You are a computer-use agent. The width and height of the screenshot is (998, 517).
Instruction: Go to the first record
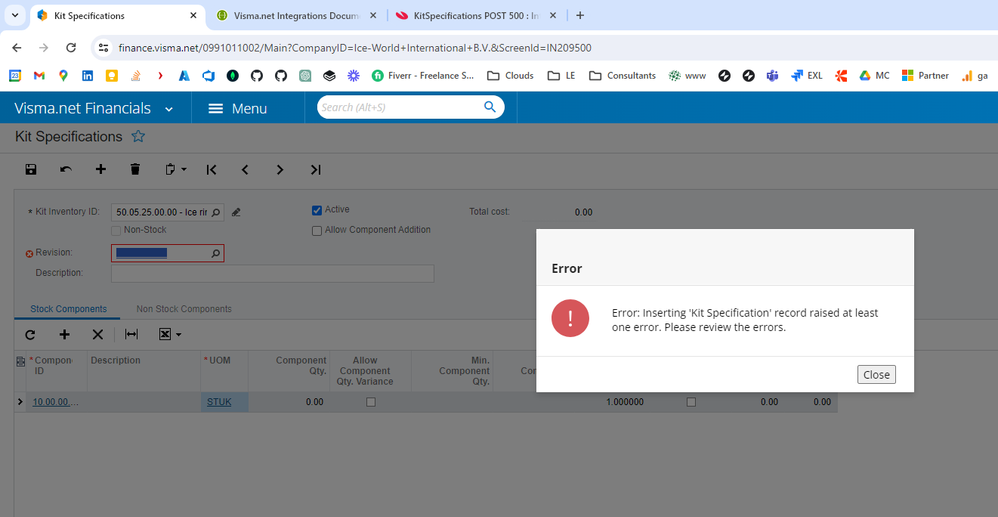[211, 169]
